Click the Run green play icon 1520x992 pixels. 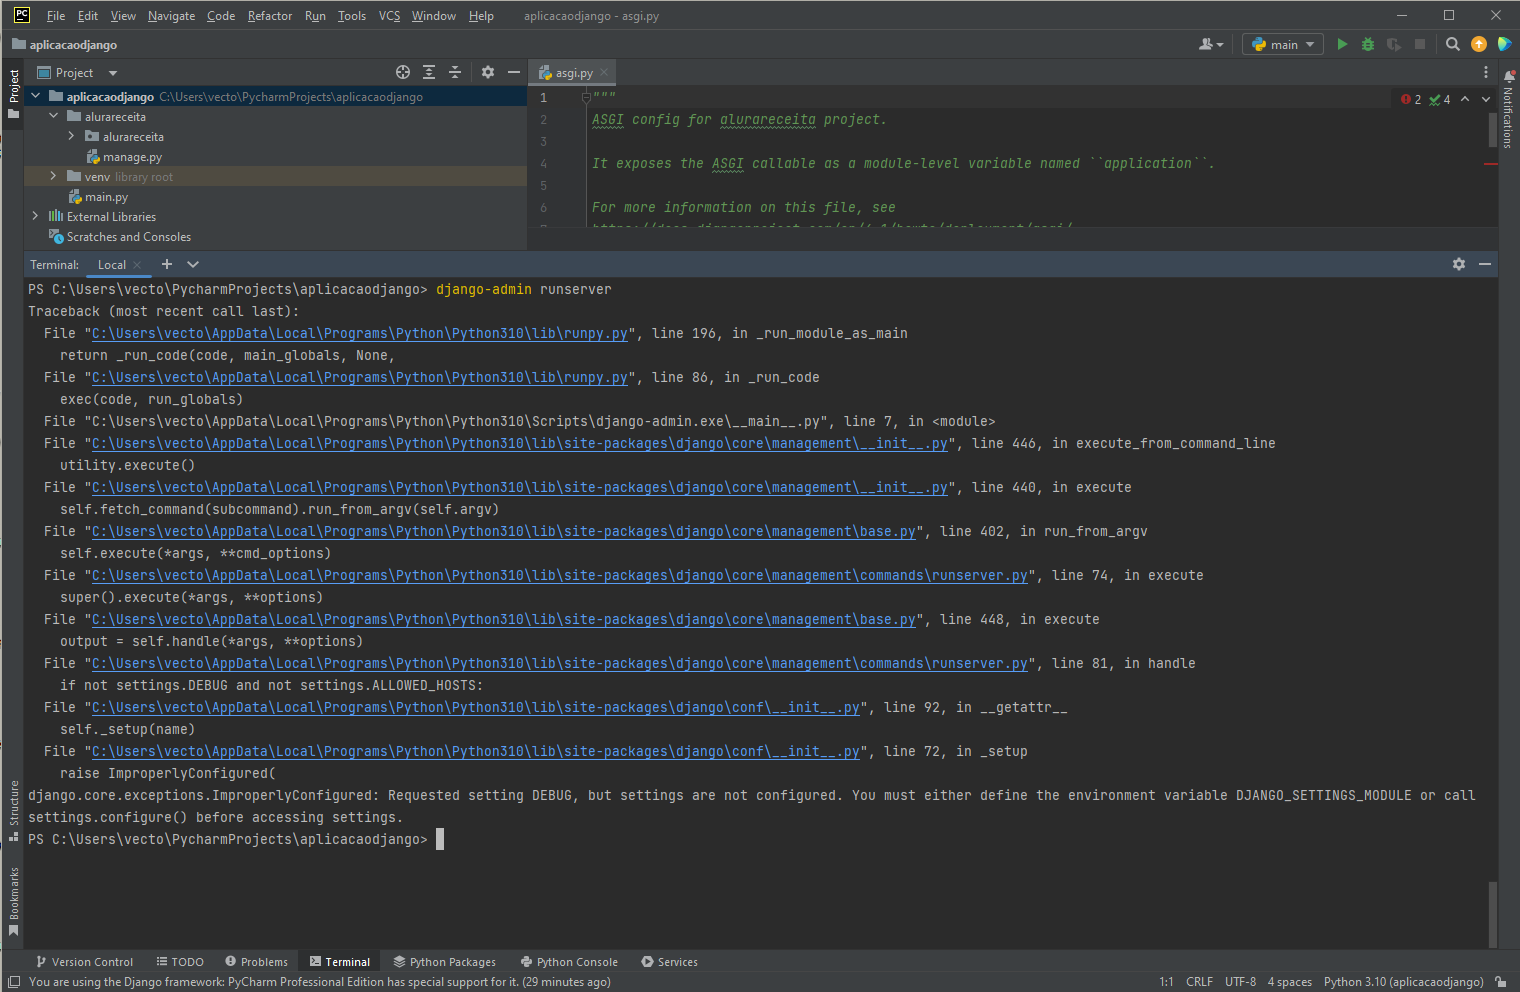click(1342, 44)
